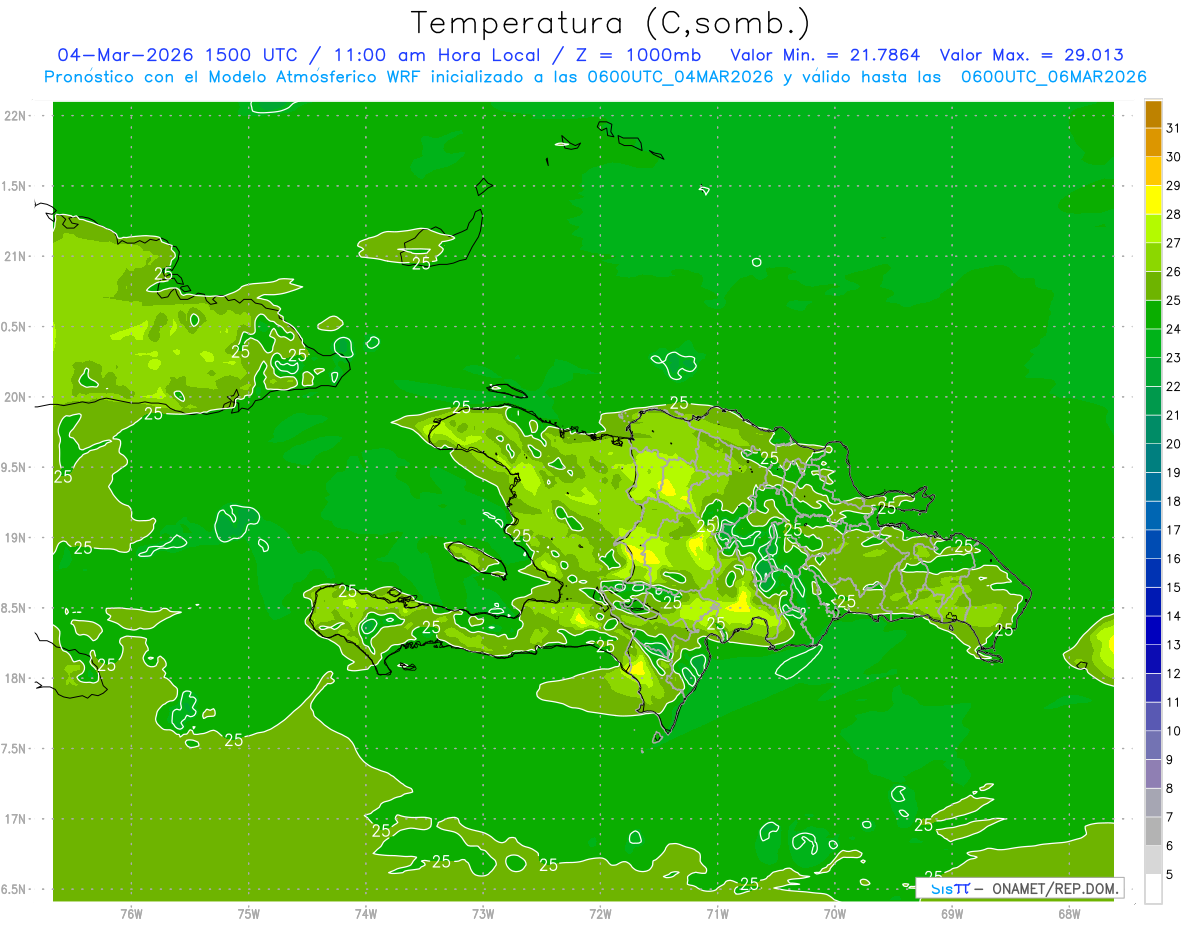Click the "0600UTC_06MAR2026" valid-until time
1200x927 pixels.
pyautogui.click(x=1054, y=77)
